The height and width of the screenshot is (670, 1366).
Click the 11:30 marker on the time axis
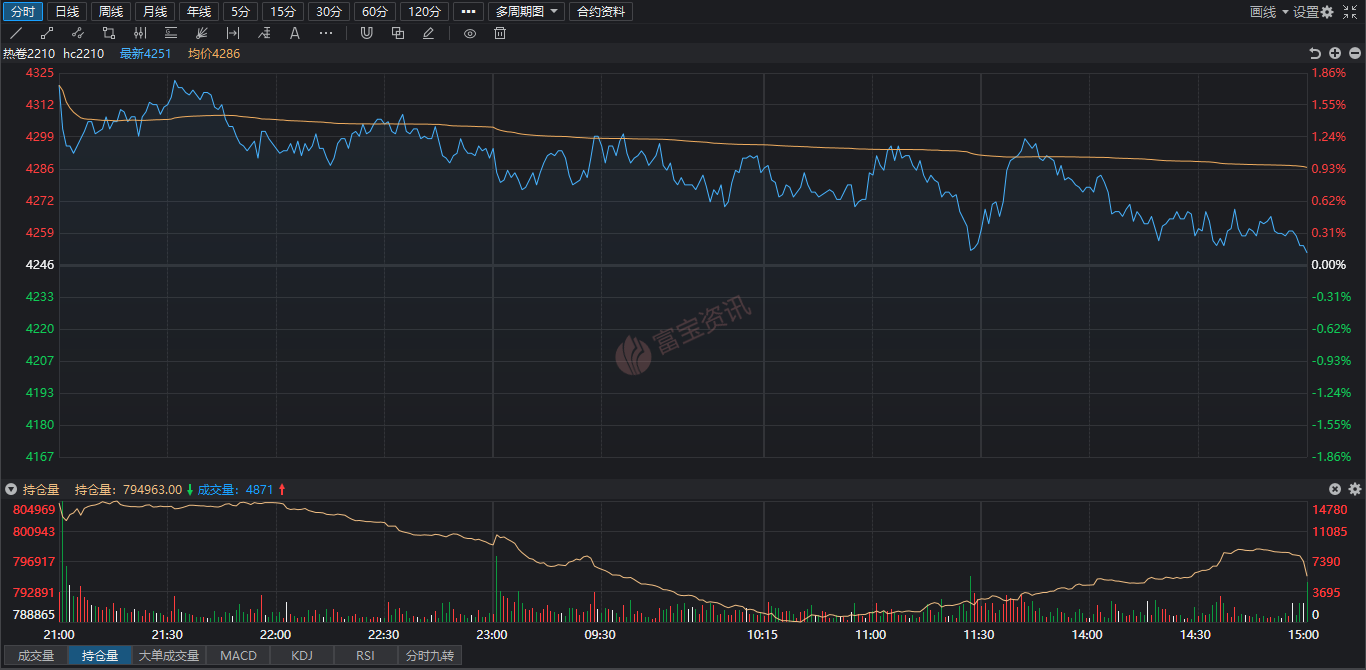978,634
